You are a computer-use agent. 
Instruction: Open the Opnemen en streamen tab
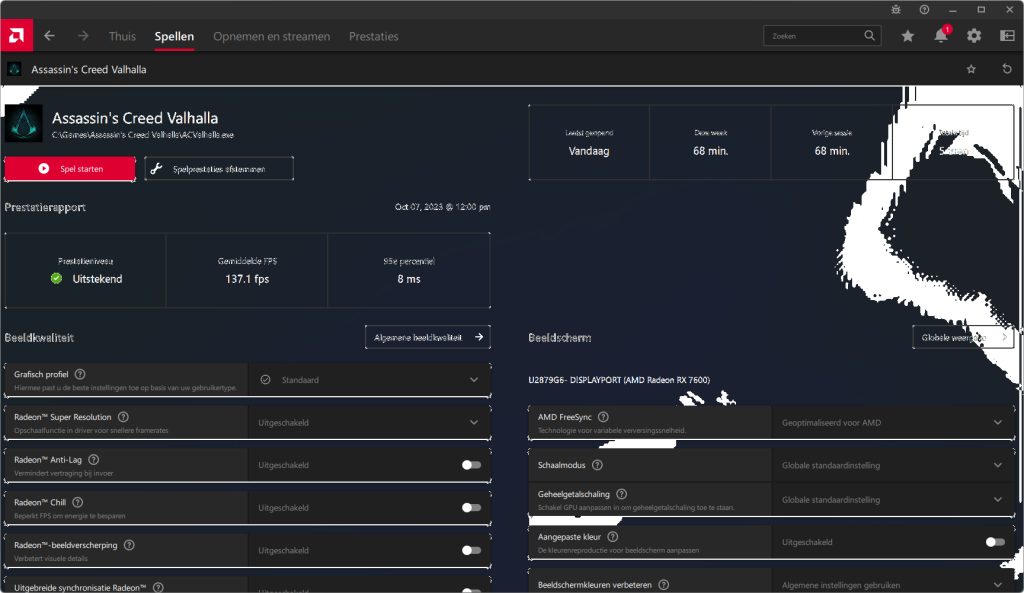coord(271,36)
